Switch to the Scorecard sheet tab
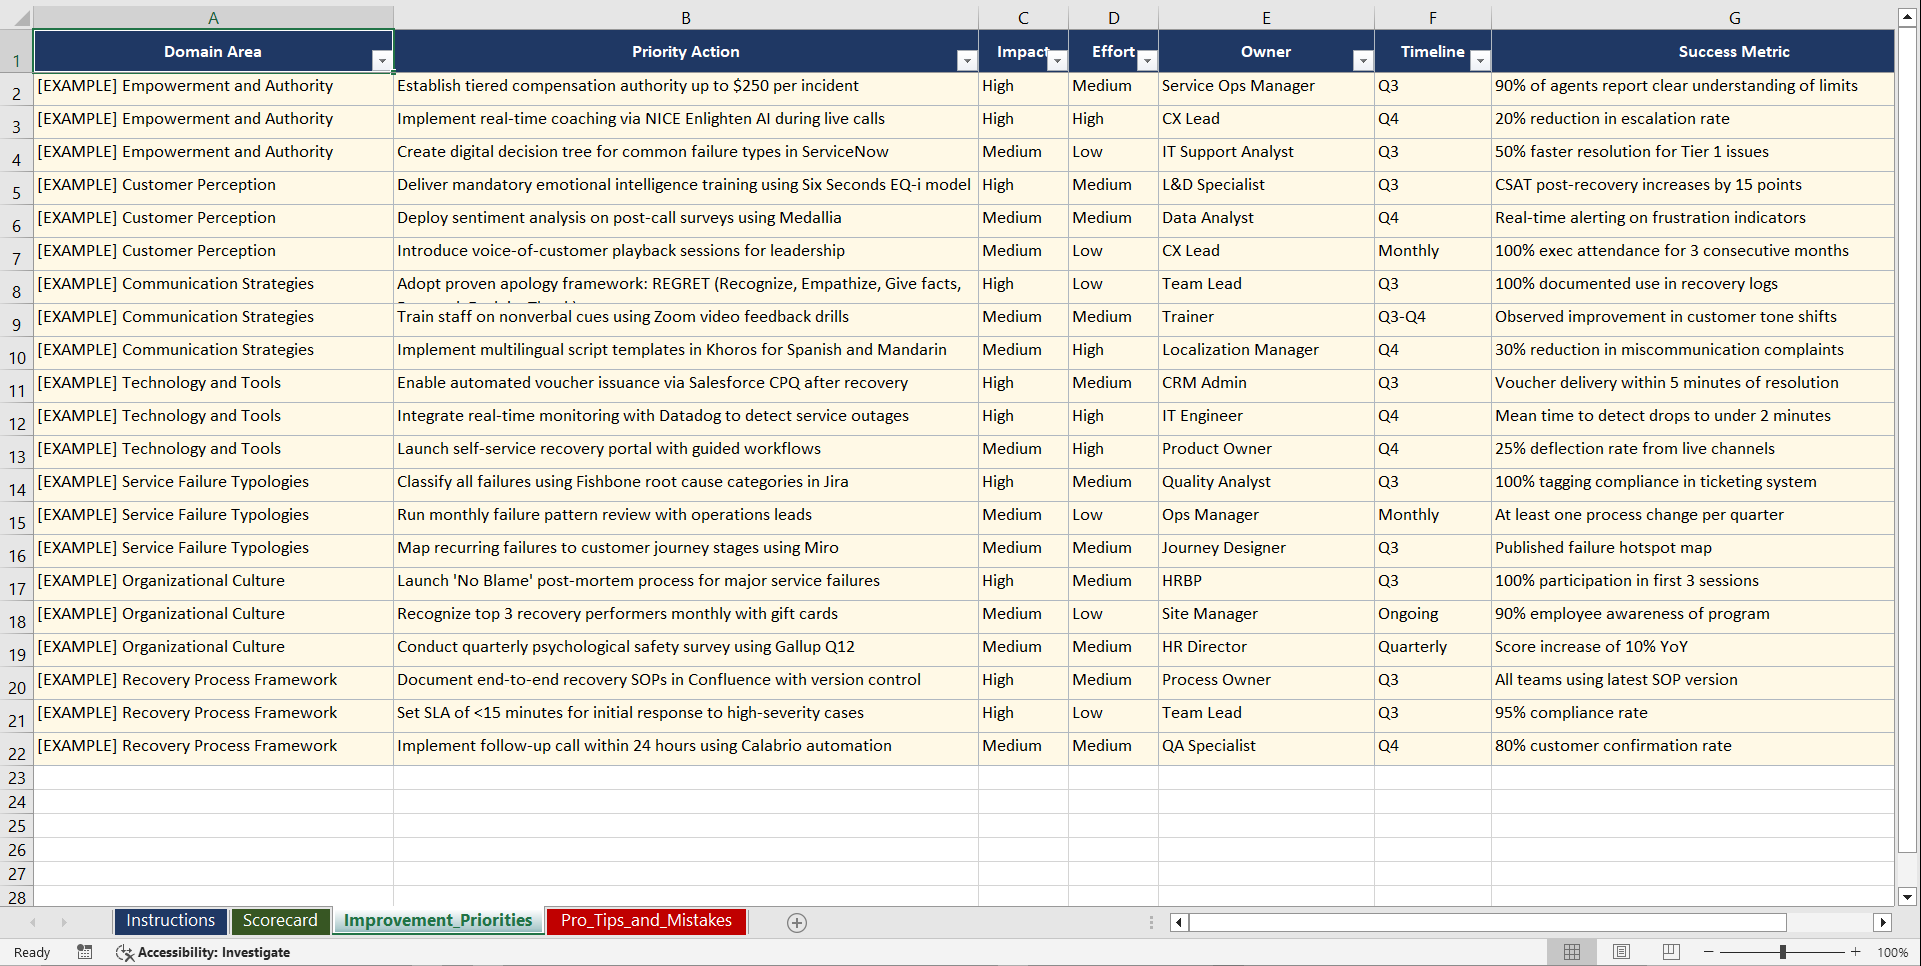Viewport: 1921px width, 966px height. coord(281,921)
